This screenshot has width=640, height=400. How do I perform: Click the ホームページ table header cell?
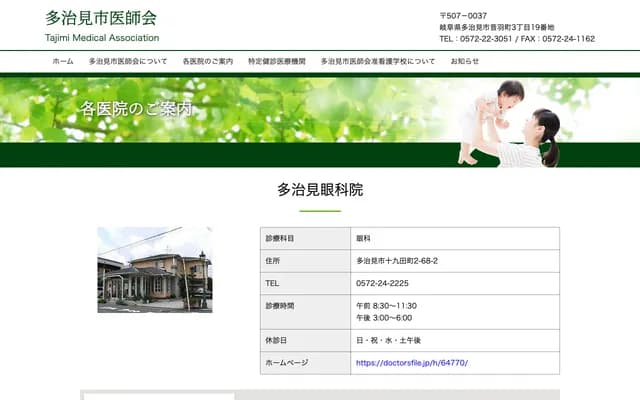305,363
